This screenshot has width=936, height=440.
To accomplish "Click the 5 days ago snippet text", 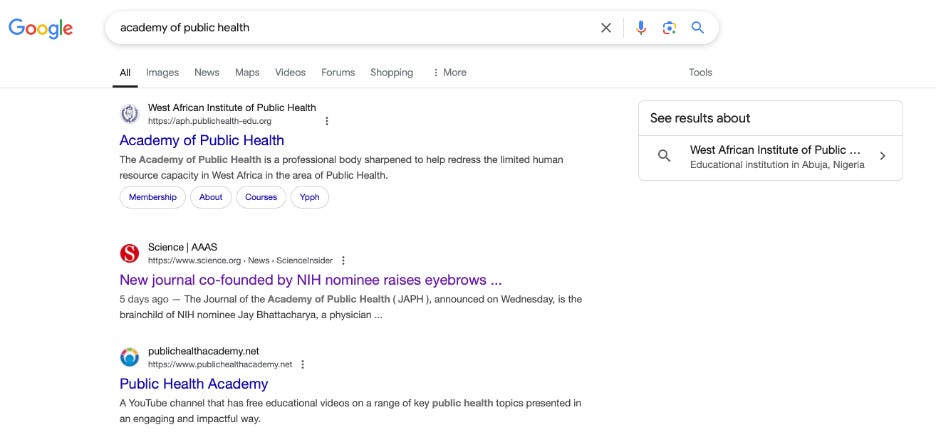I will 144,299.
